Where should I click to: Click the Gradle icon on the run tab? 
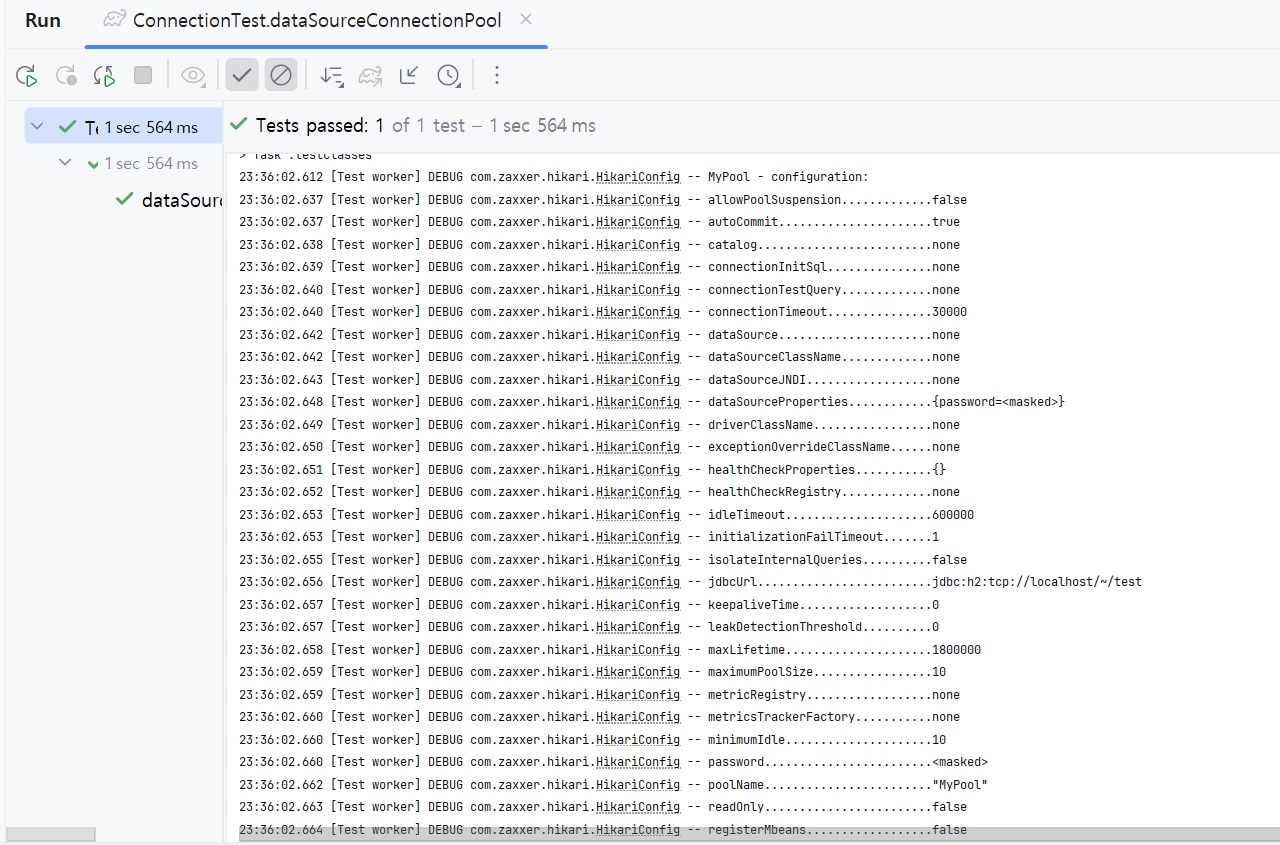click(x=115, y=20)
